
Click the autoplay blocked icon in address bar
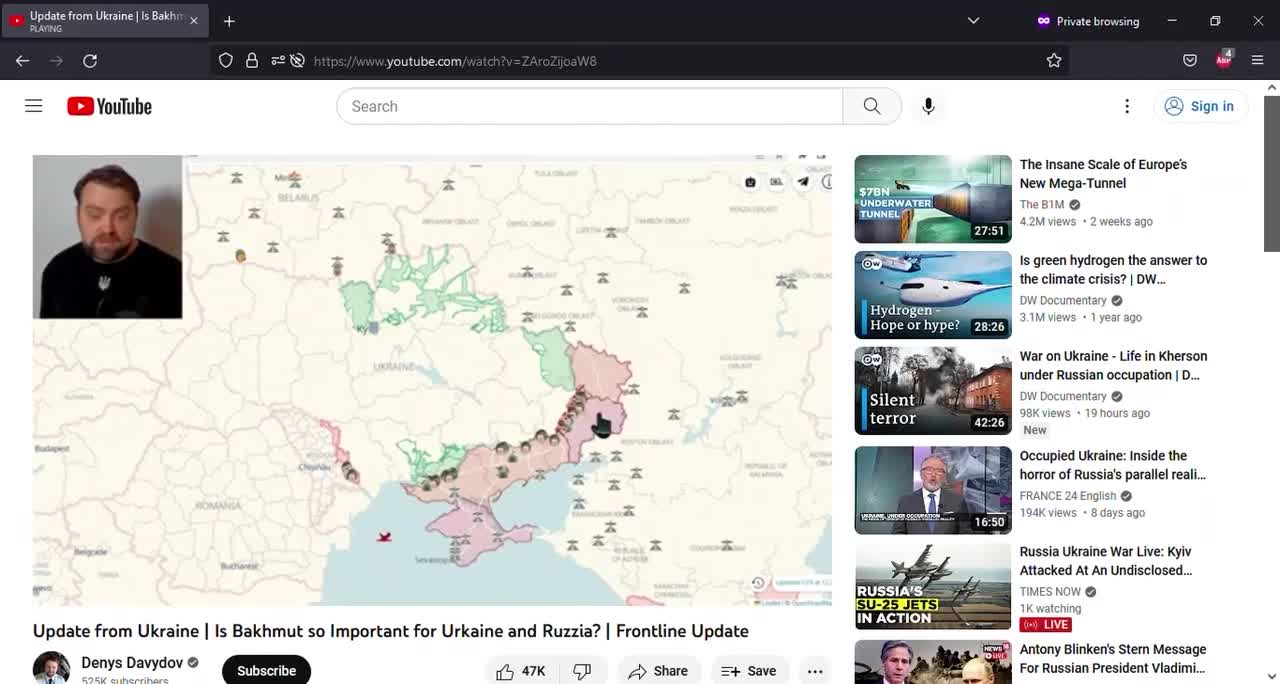point(297,61)
